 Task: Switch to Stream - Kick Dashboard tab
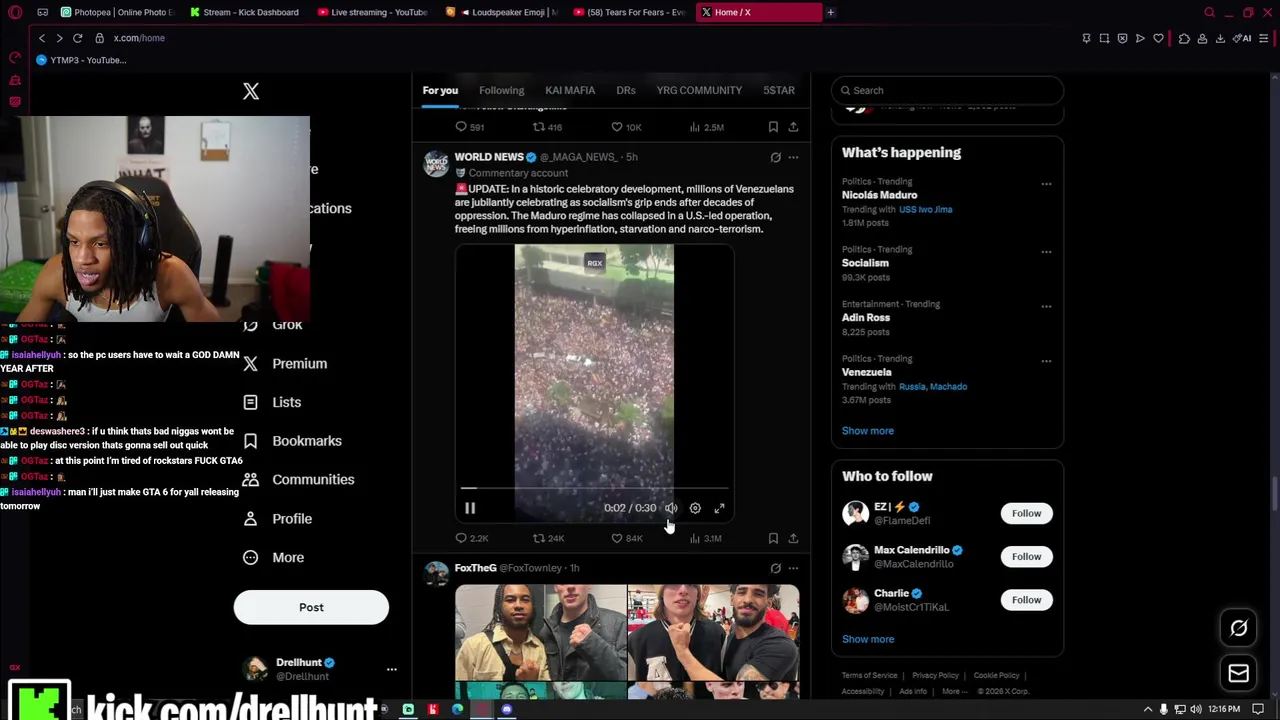point(244,12)
